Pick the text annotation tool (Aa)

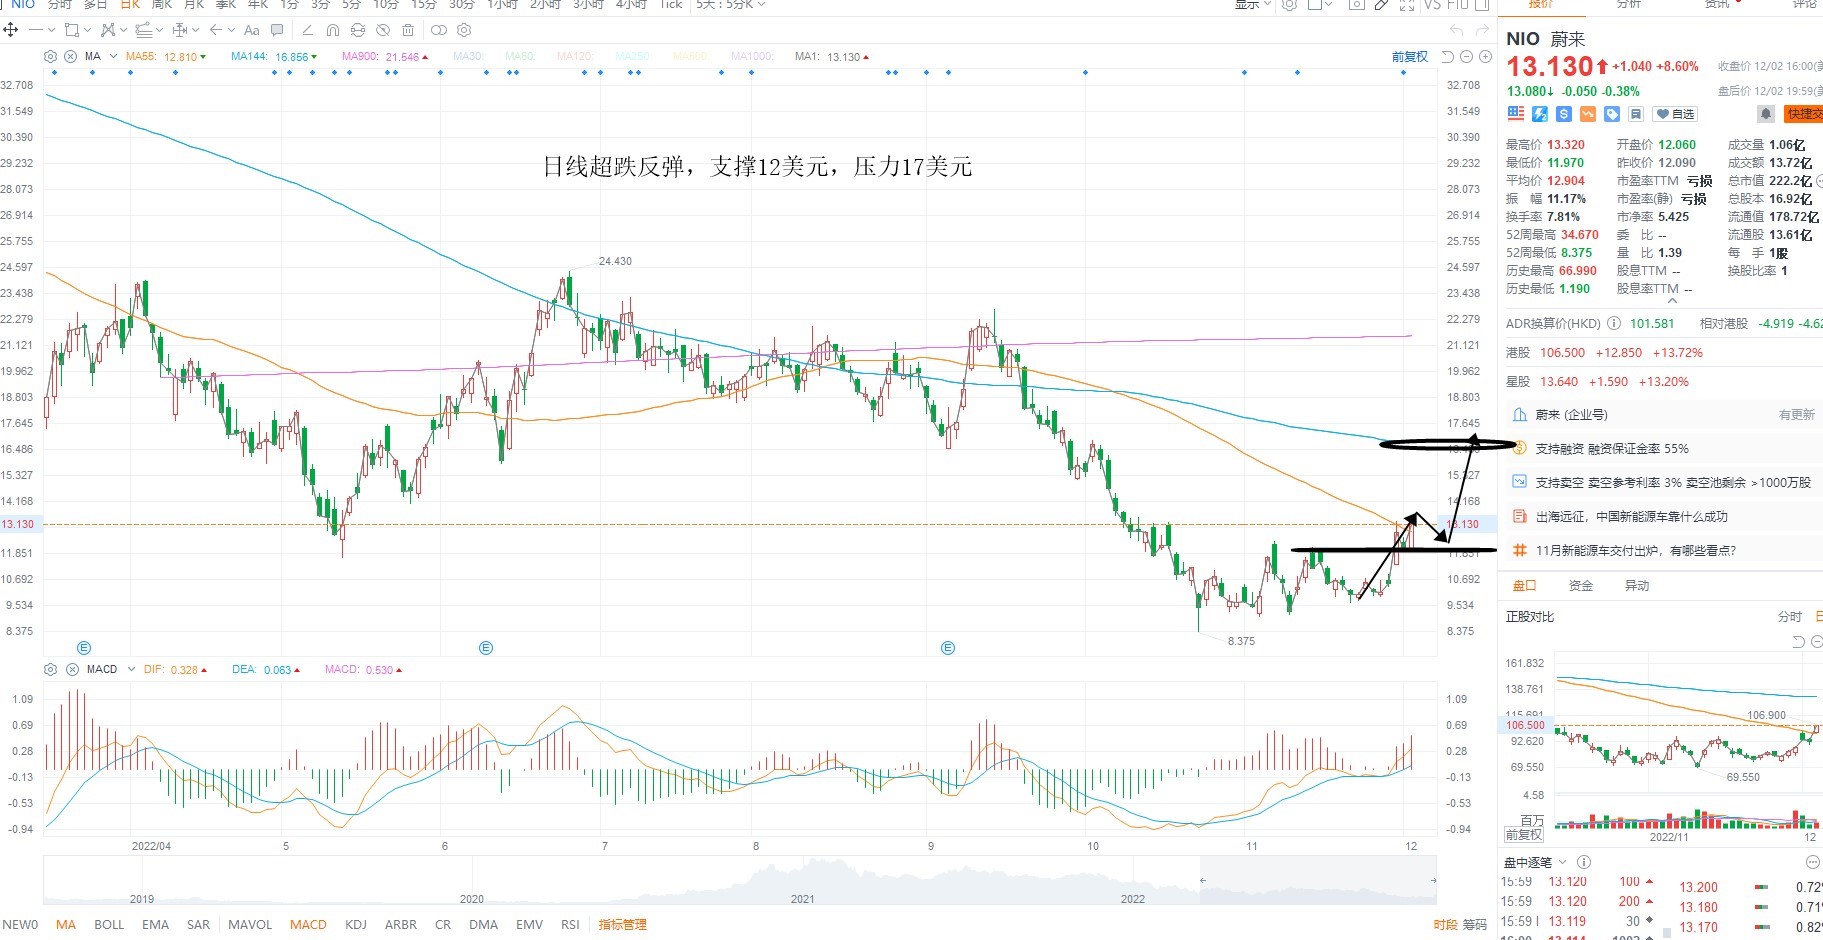pos(252,30)
